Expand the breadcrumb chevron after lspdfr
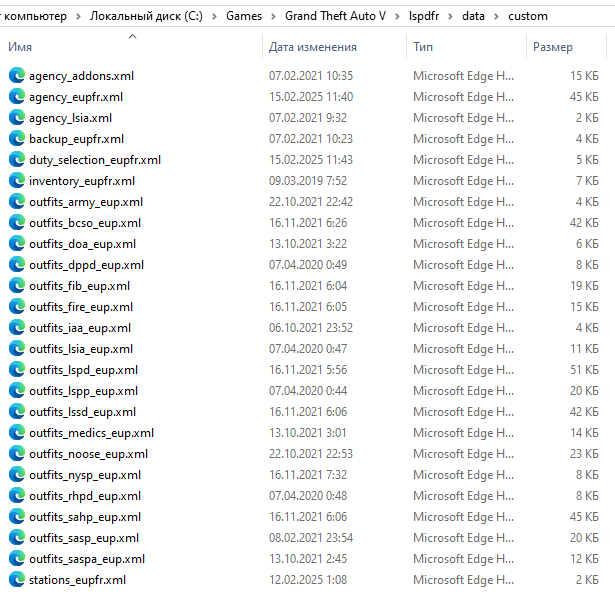This screenshot has height=608, width=615. [450, 16]
